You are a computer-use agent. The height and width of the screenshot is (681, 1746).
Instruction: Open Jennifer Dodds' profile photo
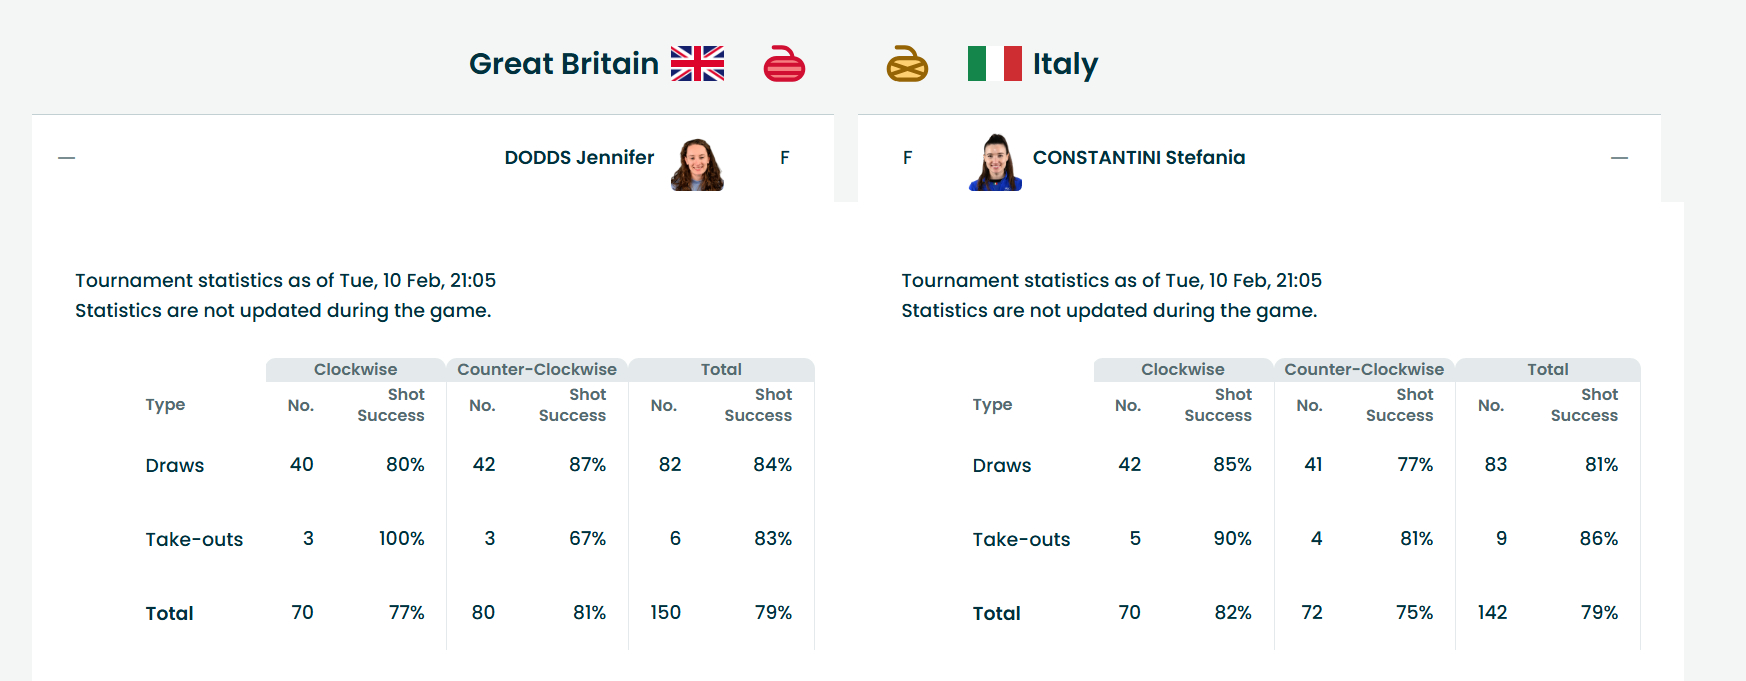[x=697, y=164]
